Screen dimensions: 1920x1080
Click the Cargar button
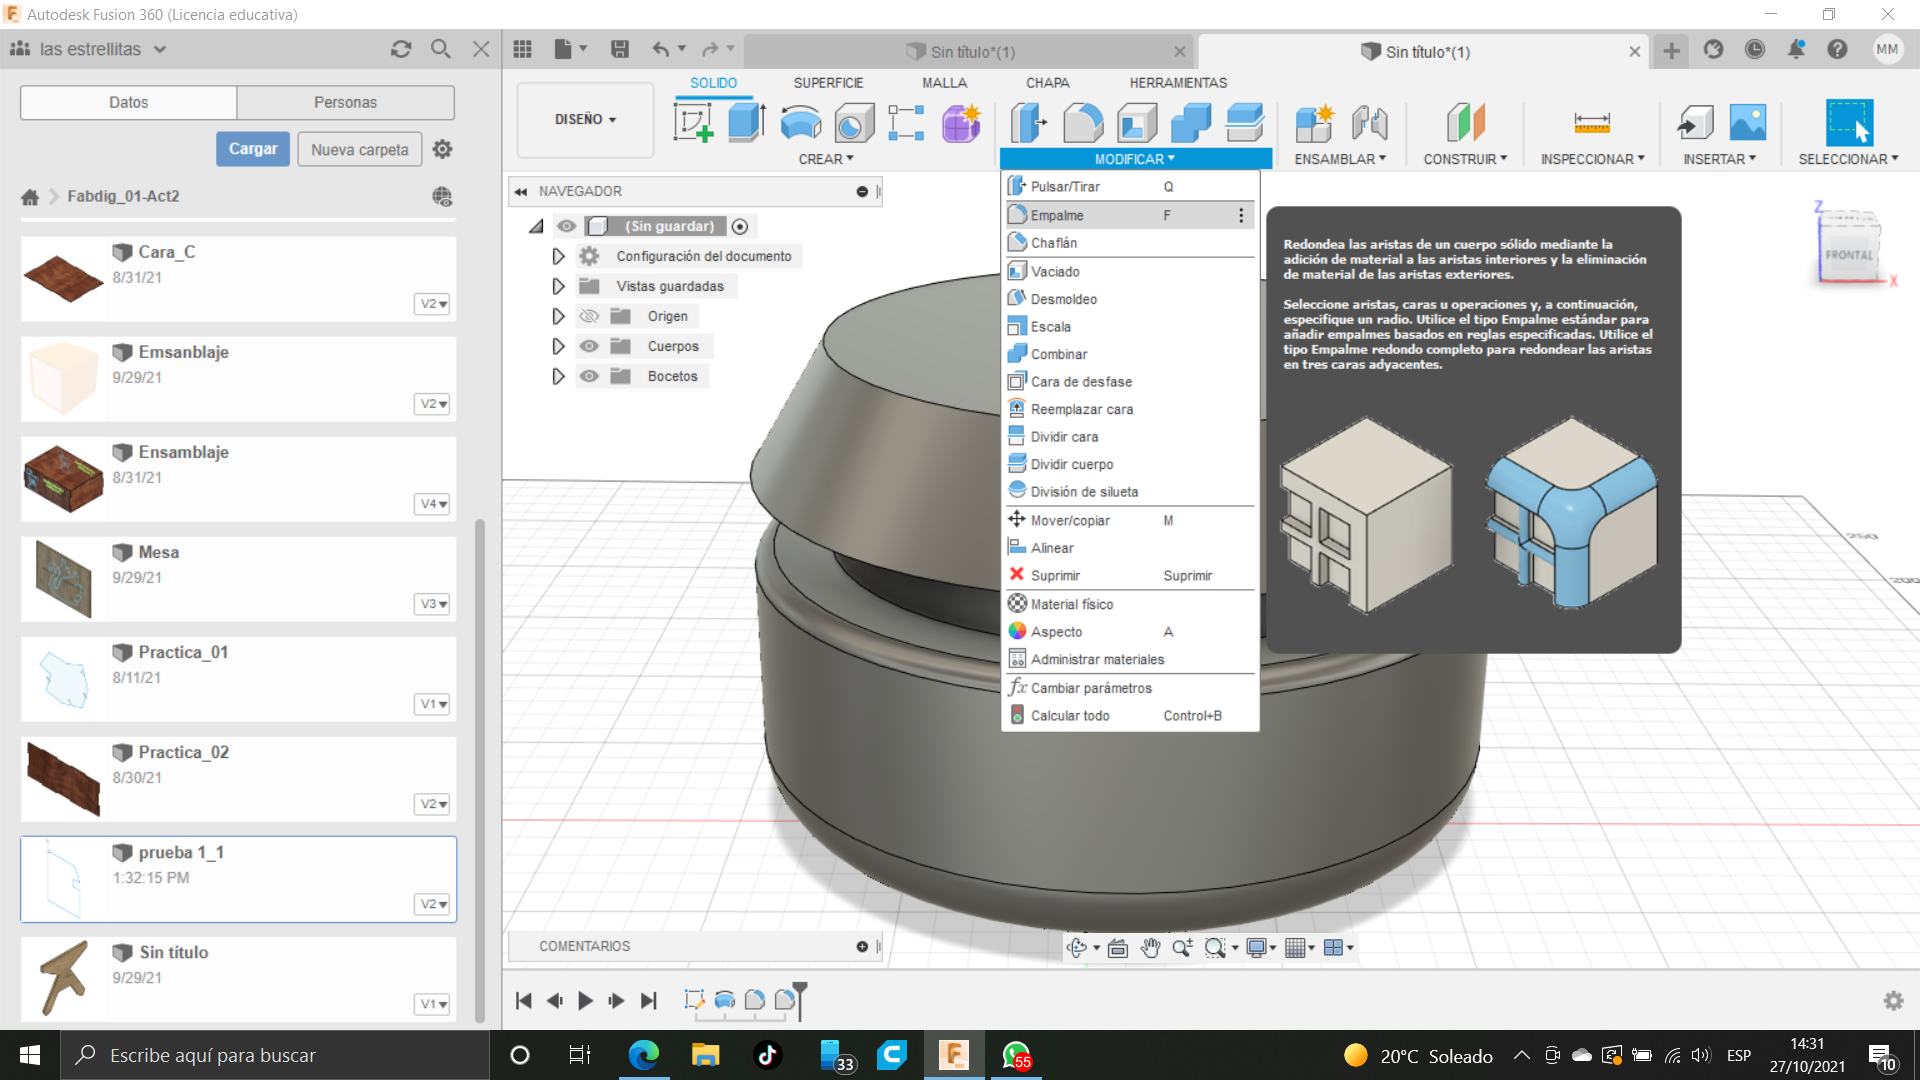[253, 149]
